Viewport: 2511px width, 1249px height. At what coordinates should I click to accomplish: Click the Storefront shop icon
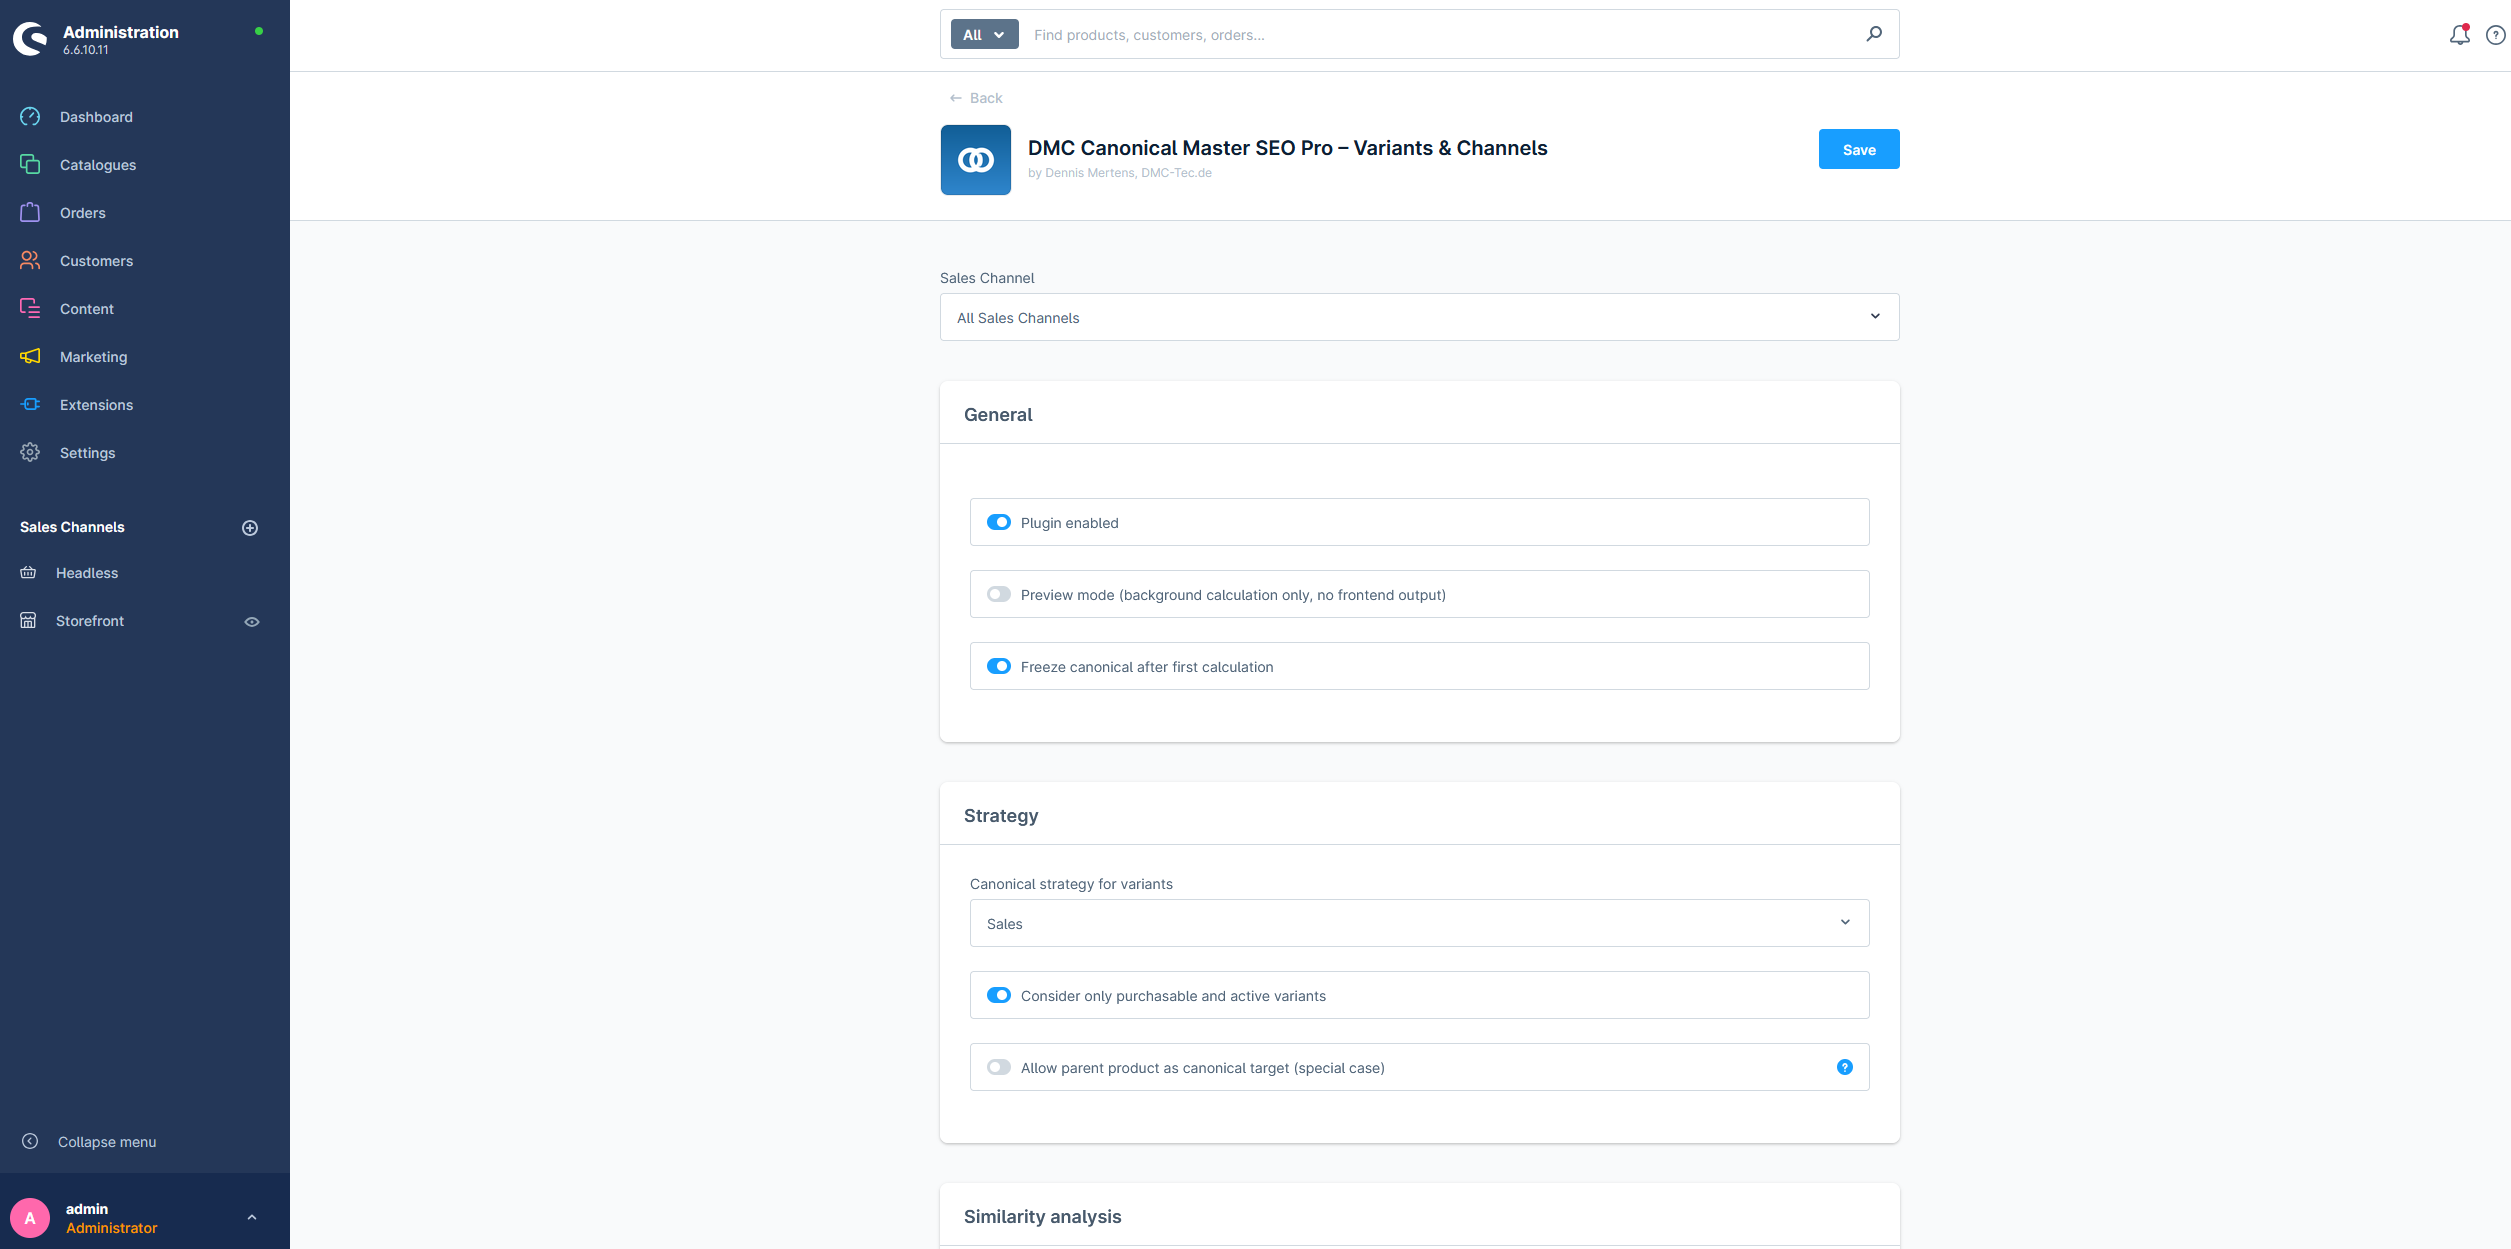pyautogui.click(x=28, y=621)
